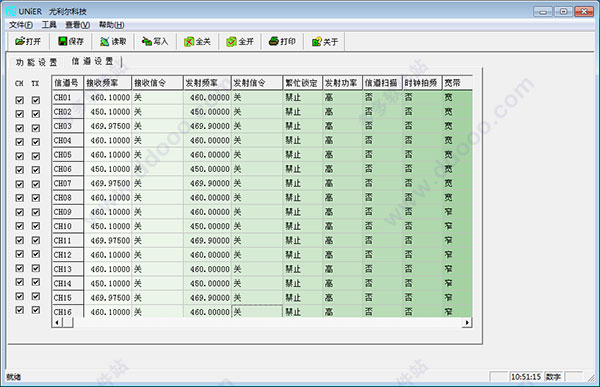Open the 查看(V) menu
Screen dimensions: 600x387
(x=77, y=25)
